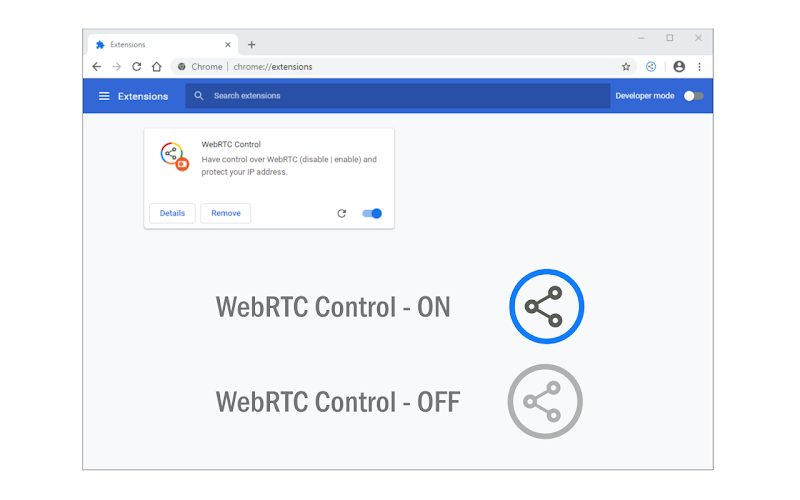800x500 pixels.
Task: Open the Chrome profile avatar icon
Action: pos(679,66)
